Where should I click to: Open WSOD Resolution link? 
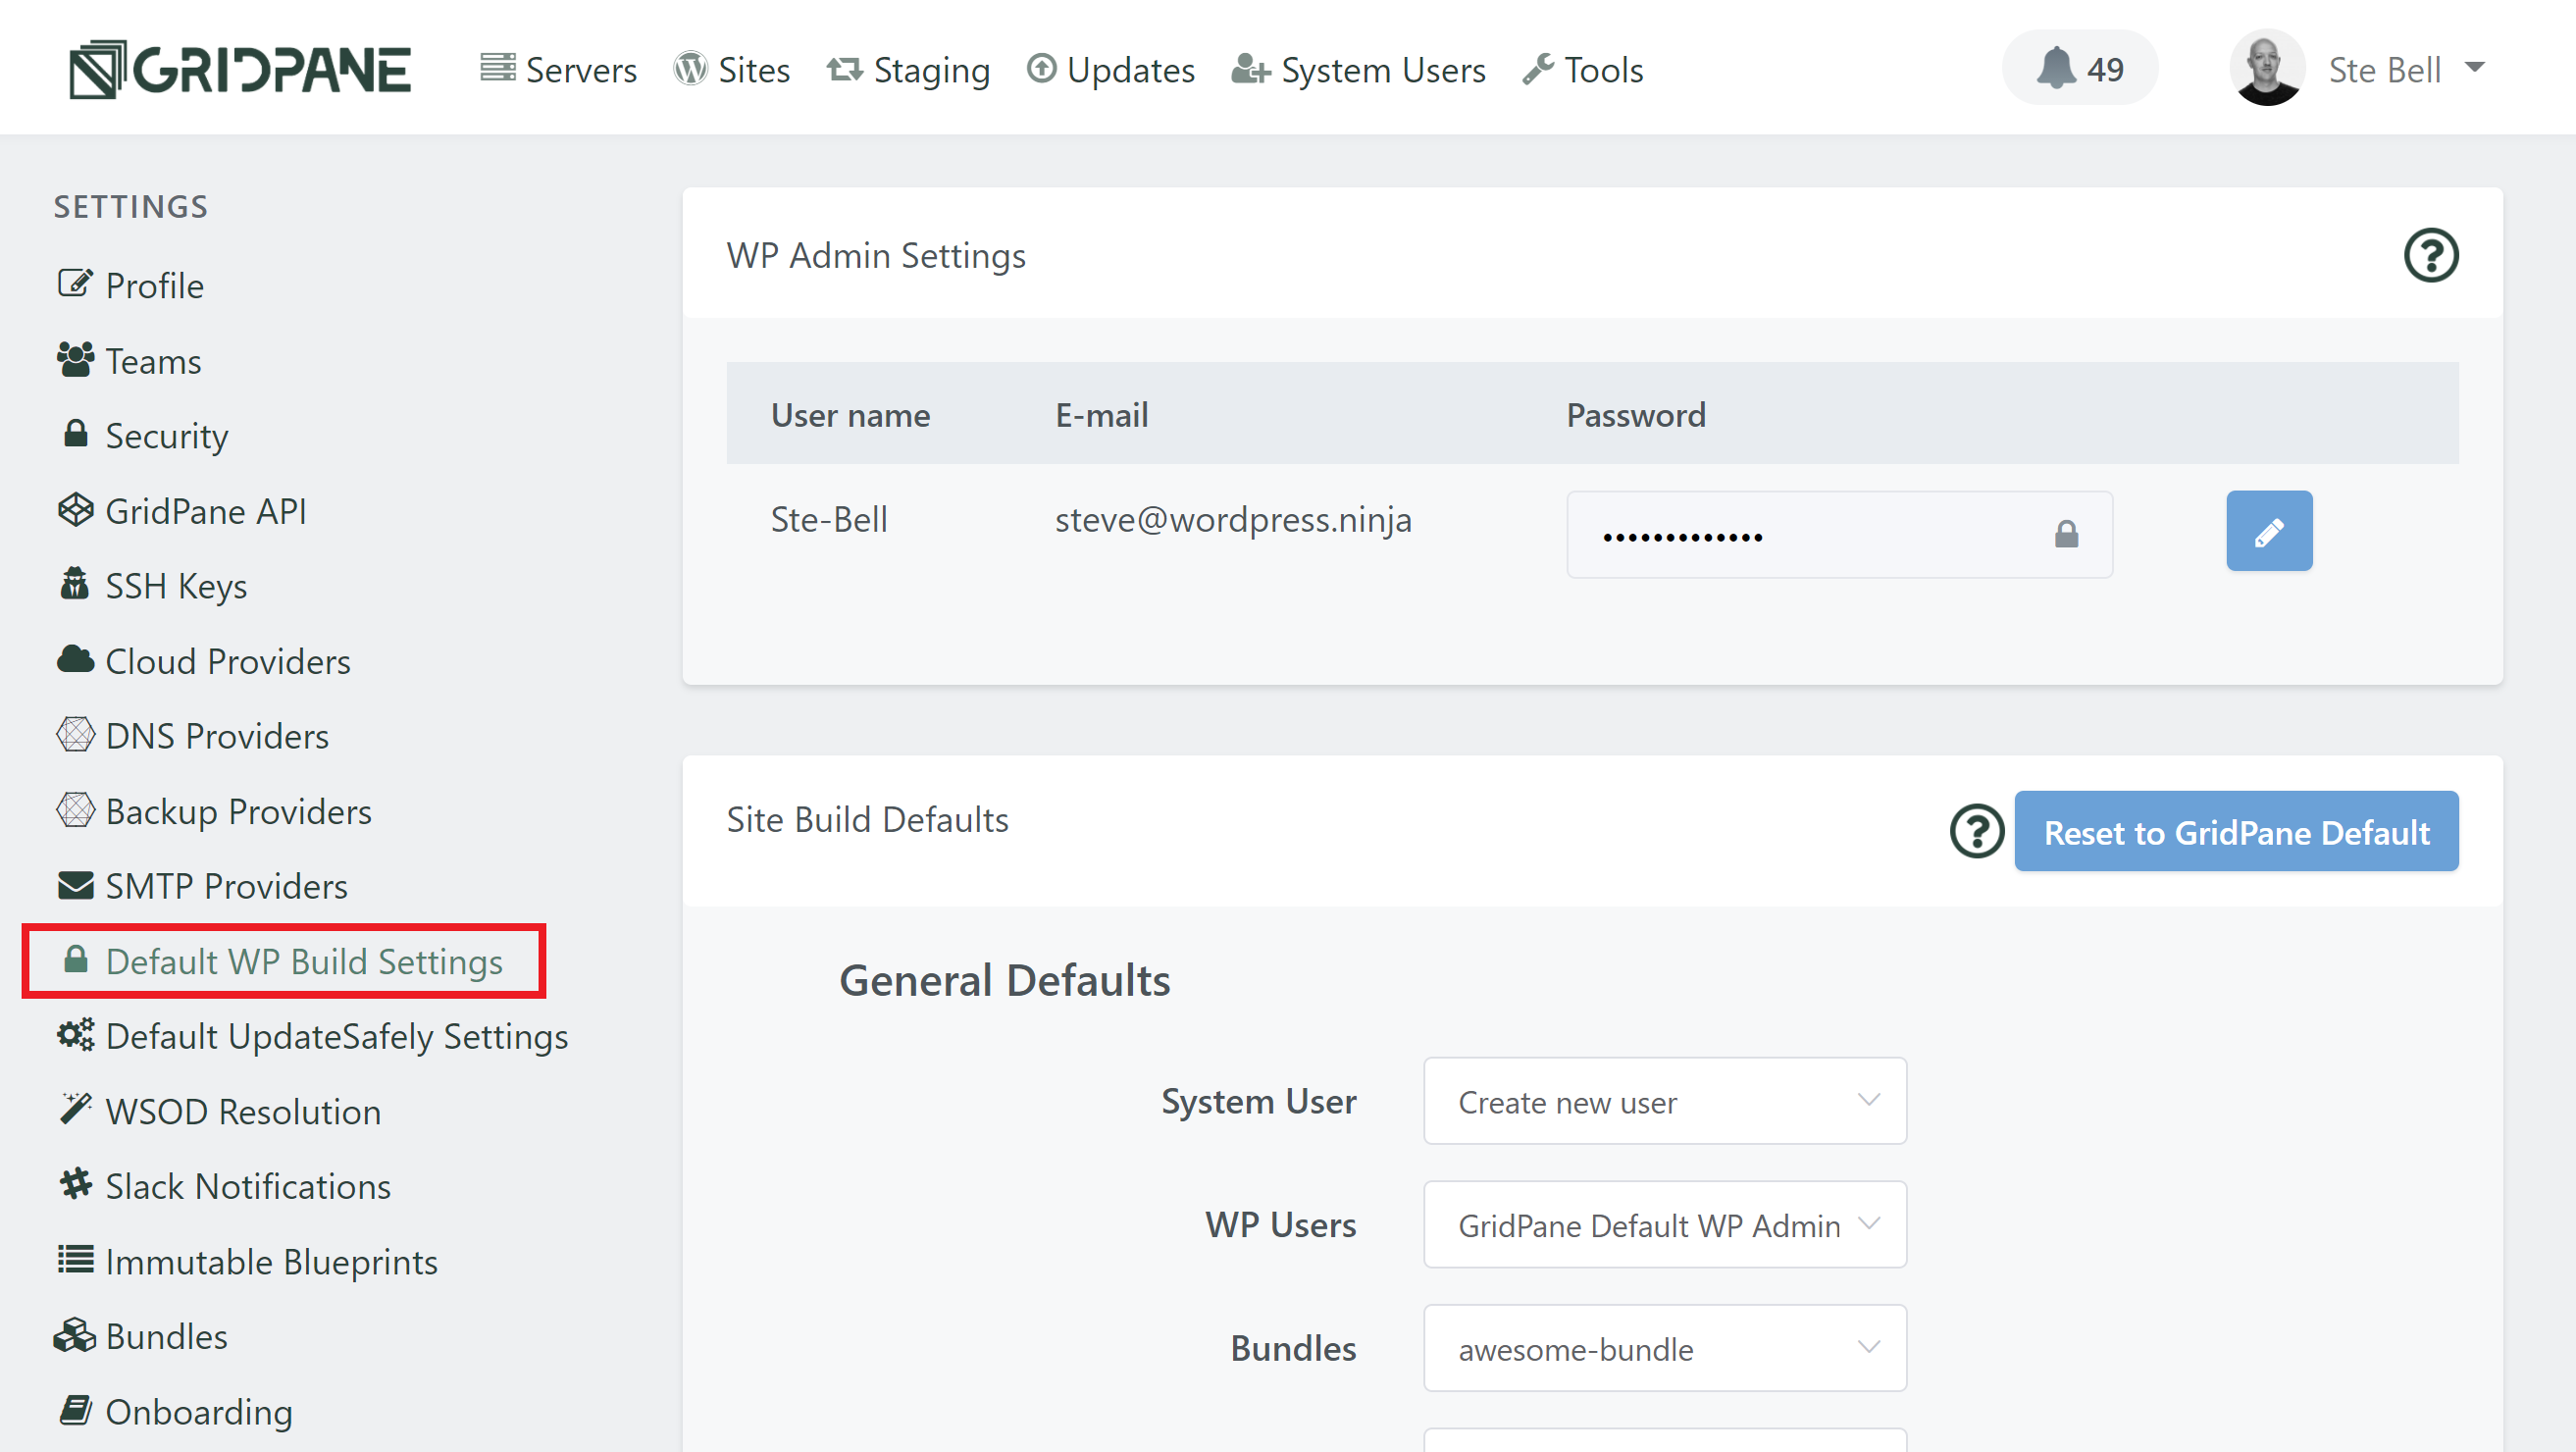pos(243,1112)
